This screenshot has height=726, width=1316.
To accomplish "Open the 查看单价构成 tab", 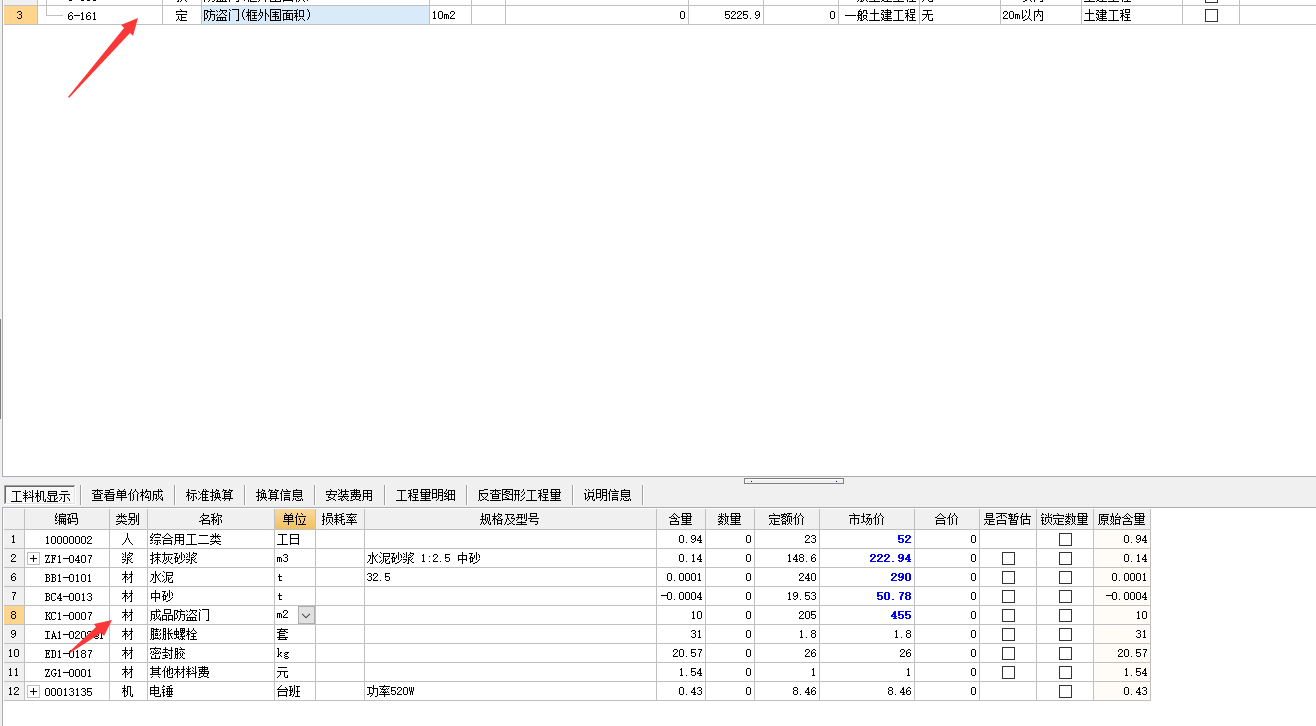I will 127,495.
